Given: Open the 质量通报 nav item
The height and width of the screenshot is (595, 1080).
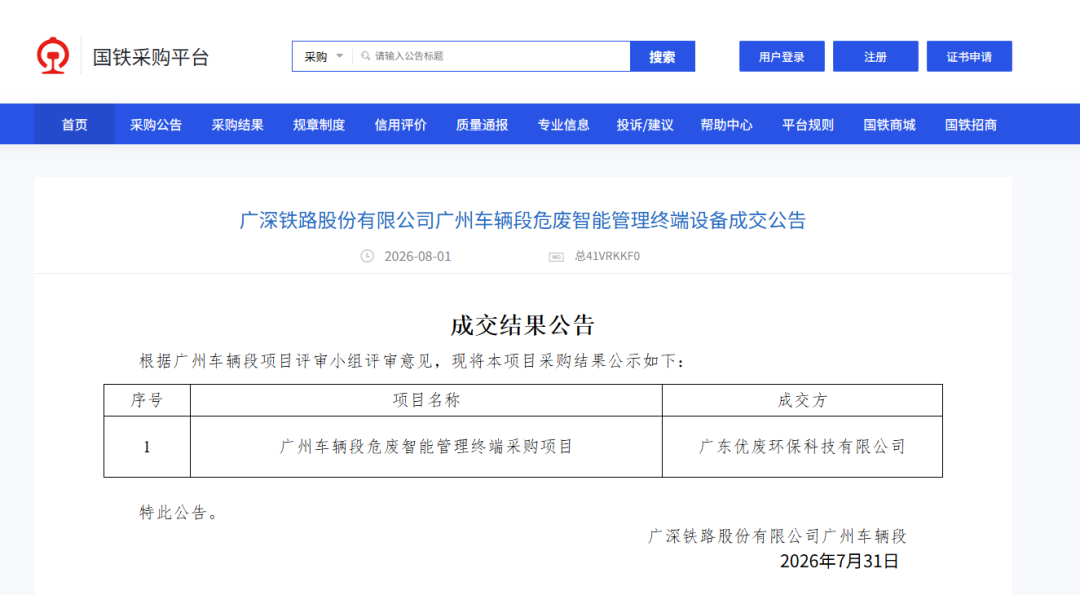Looking at the screenshot, I should (482, 125).
